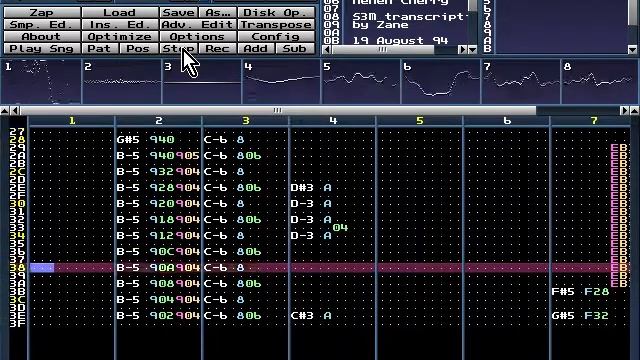Click the Zap button
Image resolution: width=640 pixels, height=360 pixels.
pyautogui.click(x=42, y=13)
